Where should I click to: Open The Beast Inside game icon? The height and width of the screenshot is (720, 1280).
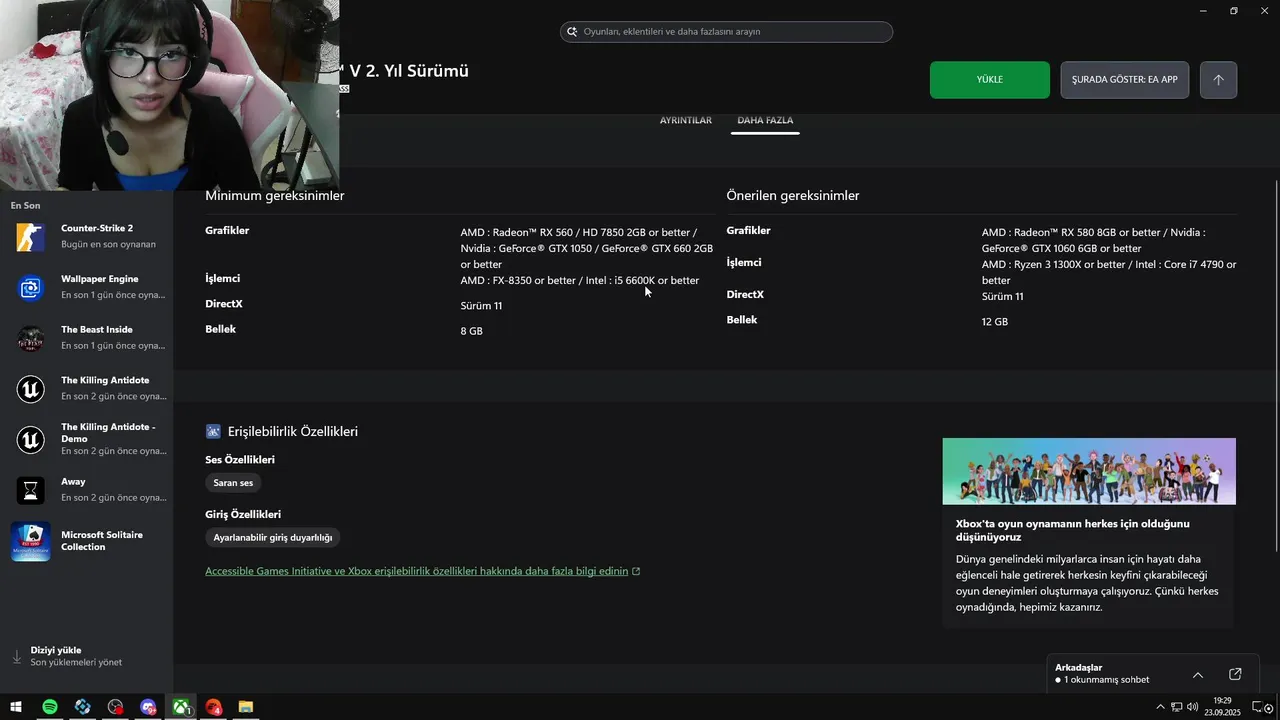(31, 339)
